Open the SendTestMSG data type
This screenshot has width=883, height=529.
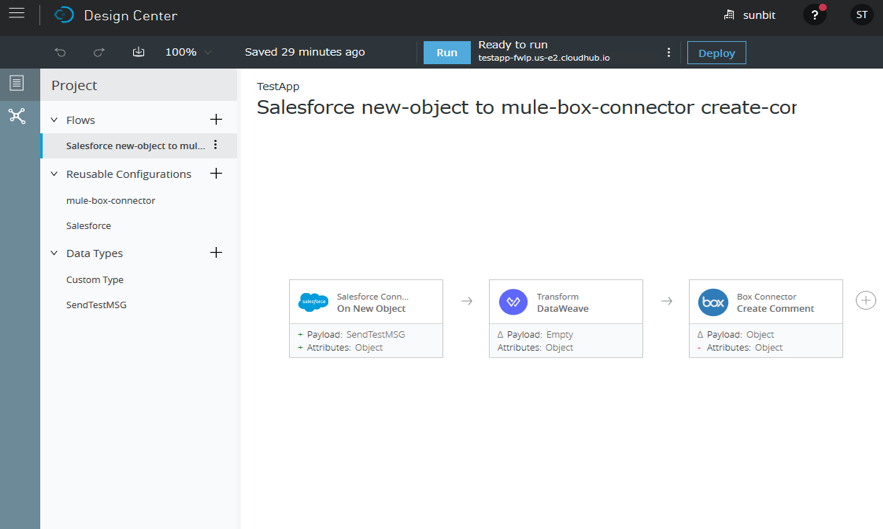coord(96,305)
